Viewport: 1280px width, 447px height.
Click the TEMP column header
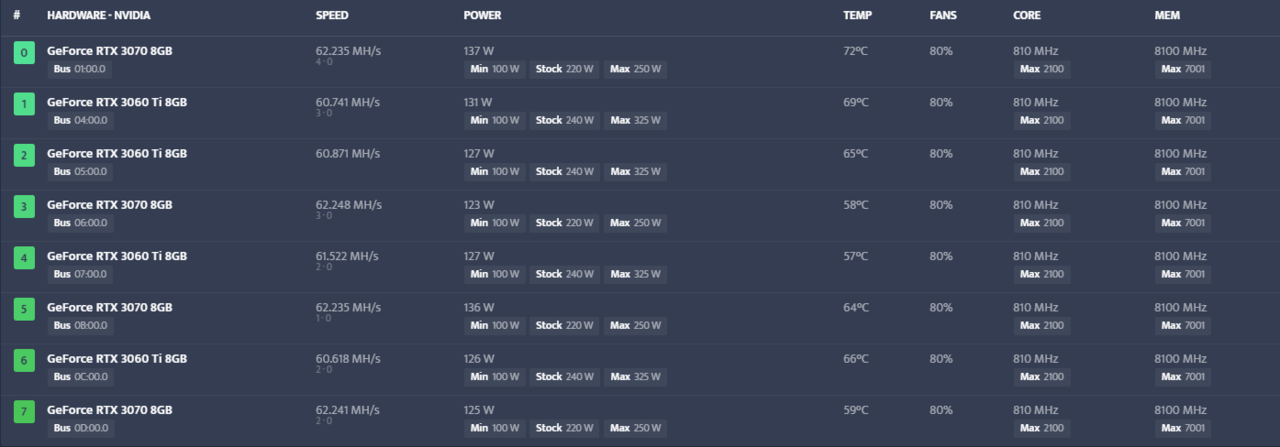click(x=857, y=16)
